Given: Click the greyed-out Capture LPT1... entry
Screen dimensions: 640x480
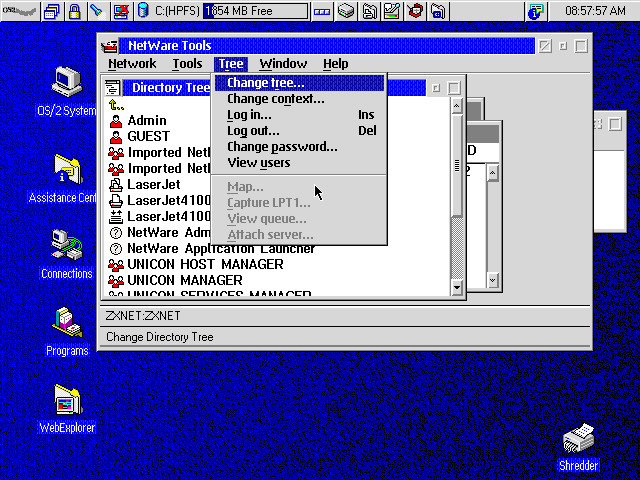Looking at the screenshot, I should (x=299, y=203).
